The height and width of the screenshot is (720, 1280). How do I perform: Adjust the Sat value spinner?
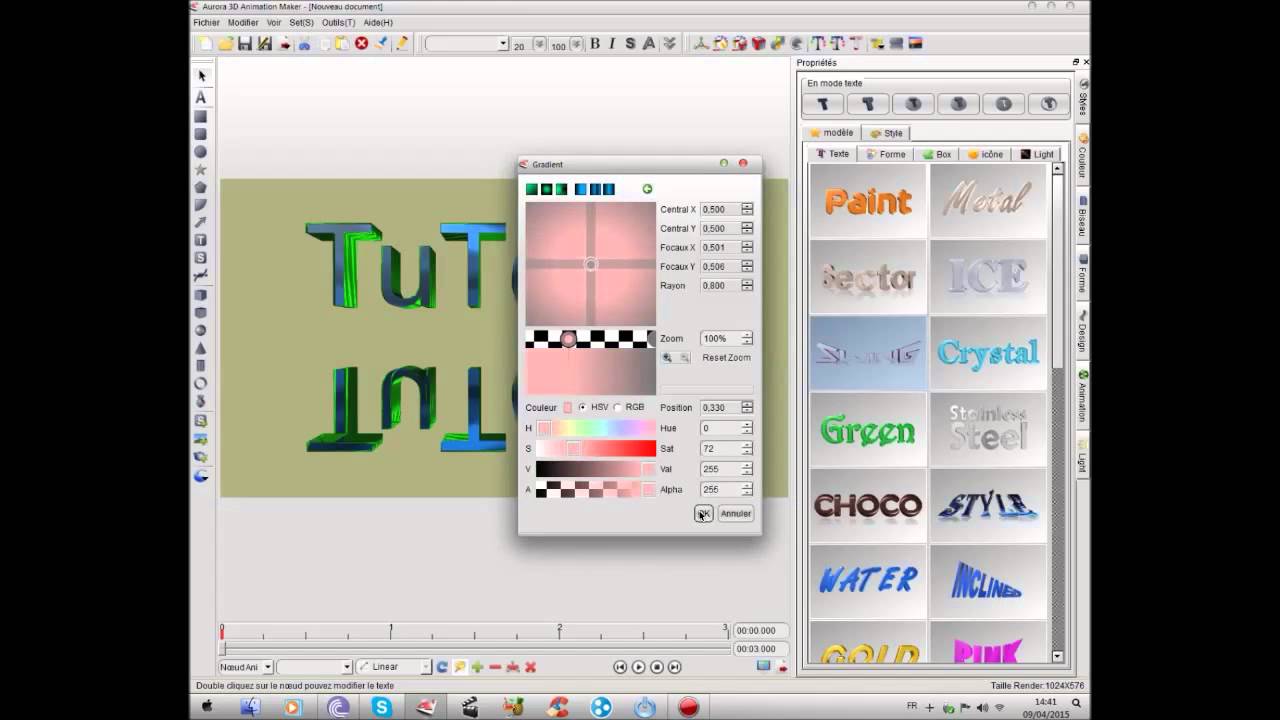pyautogui.click(x=747, y=449)
